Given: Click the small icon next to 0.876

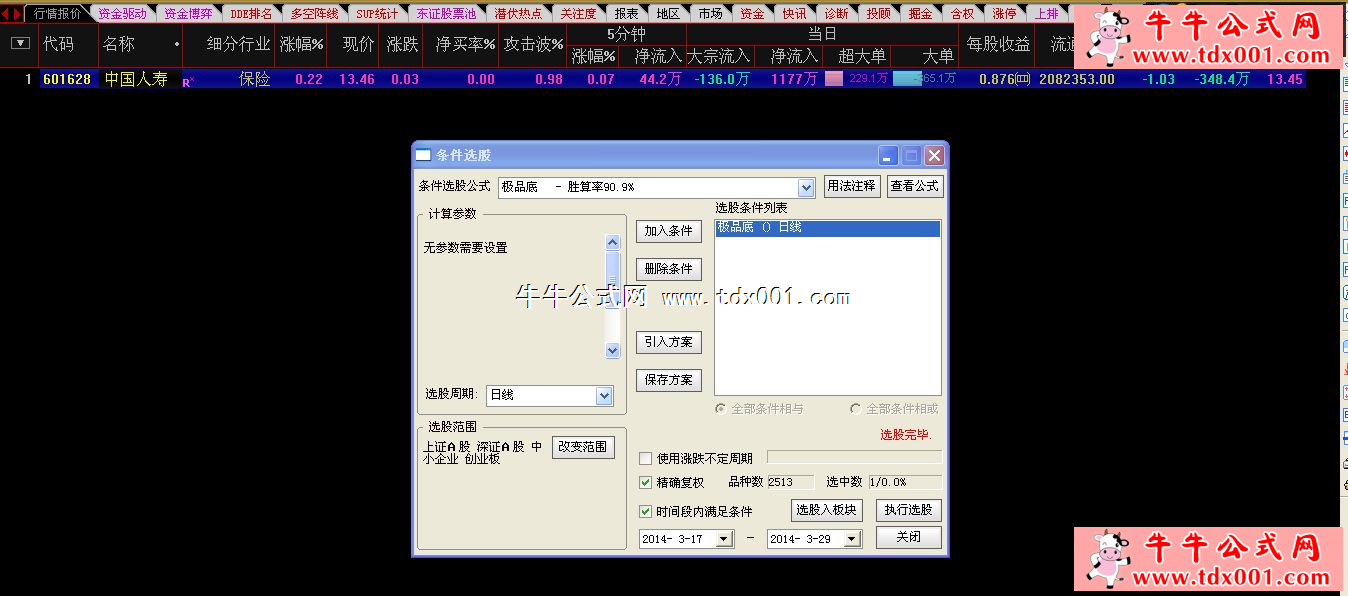Looking at the screenshot, I should [x=1023, y=79].
